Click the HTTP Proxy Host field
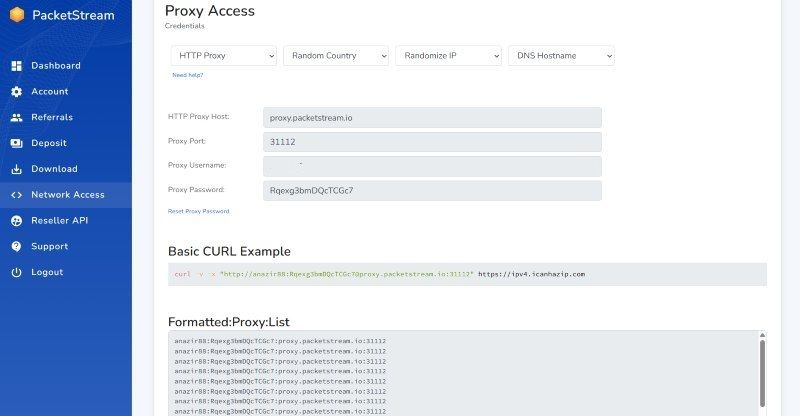Screen dimensions: 800x416 pos(432,118)
